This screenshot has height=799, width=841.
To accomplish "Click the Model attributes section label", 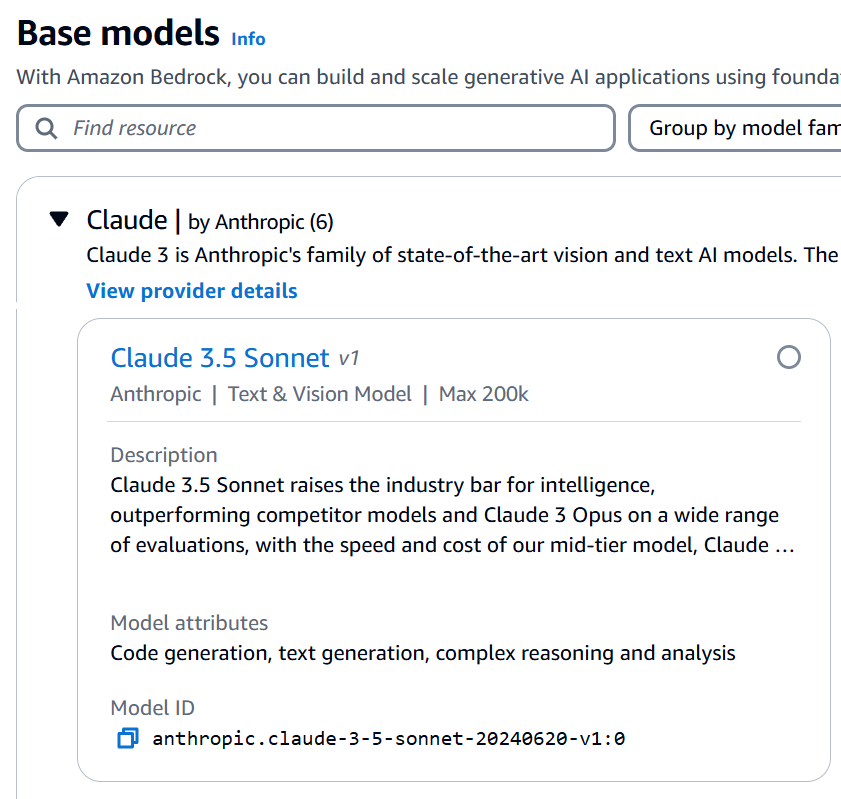I will [x=189, y=623].
